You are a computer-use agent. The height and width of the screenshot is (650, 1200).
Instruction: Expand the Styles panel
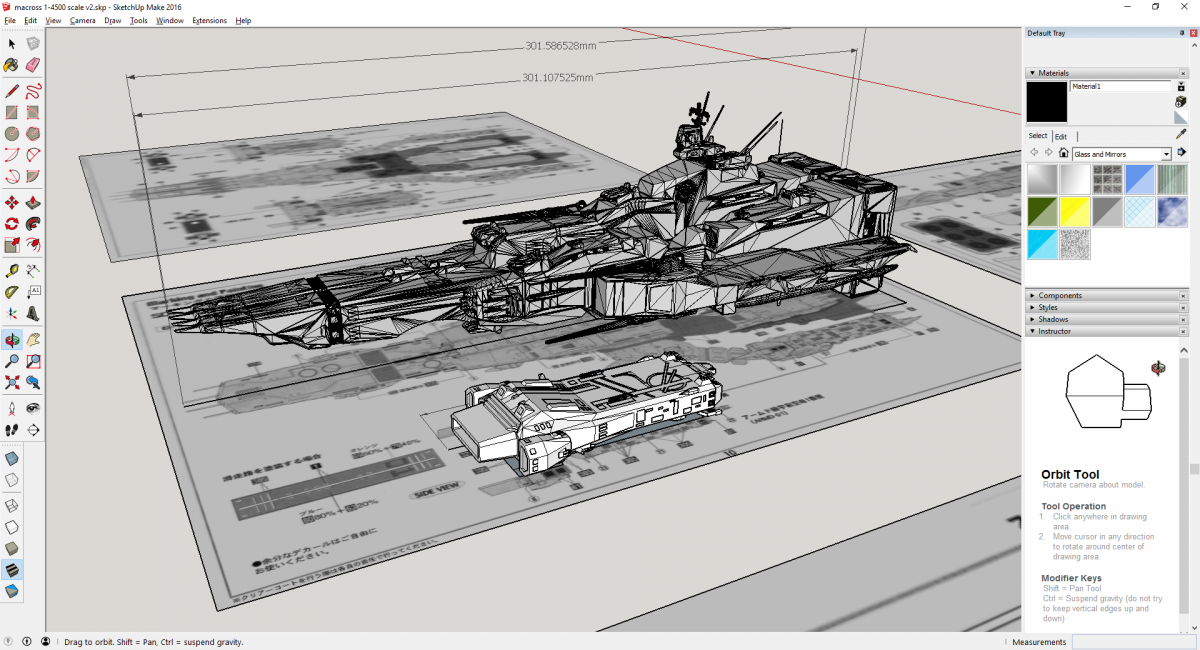(x=1031, y=307)
